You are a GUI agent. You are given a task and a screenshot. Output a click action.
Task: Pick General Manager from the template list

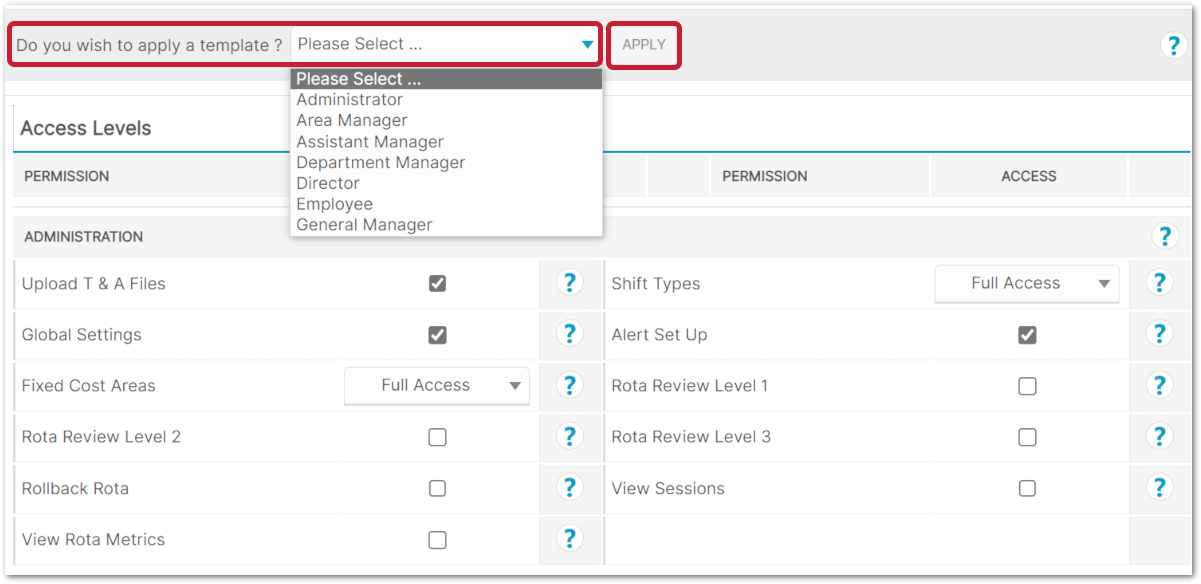(x=365, y=225)
